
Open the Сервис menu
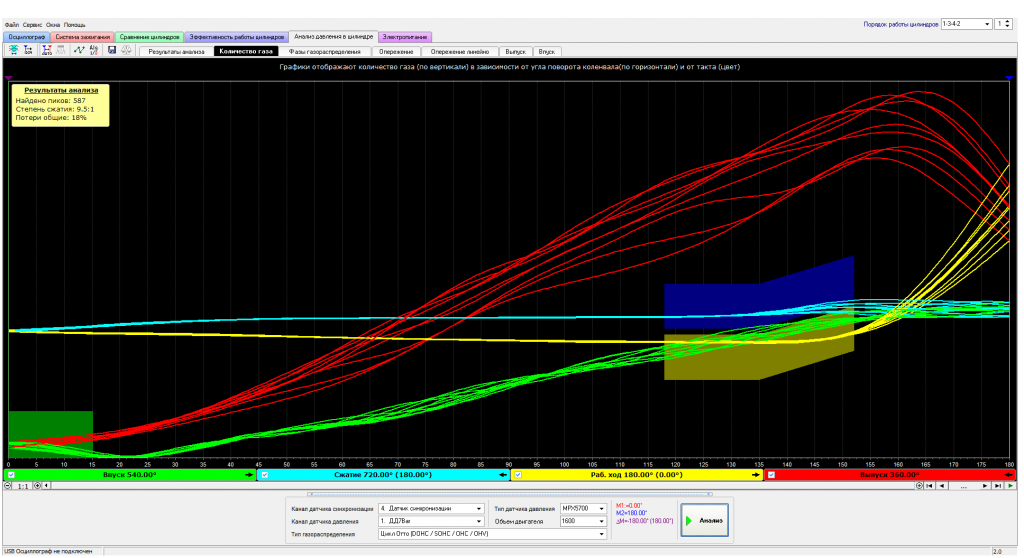click(x=32, y=25)
